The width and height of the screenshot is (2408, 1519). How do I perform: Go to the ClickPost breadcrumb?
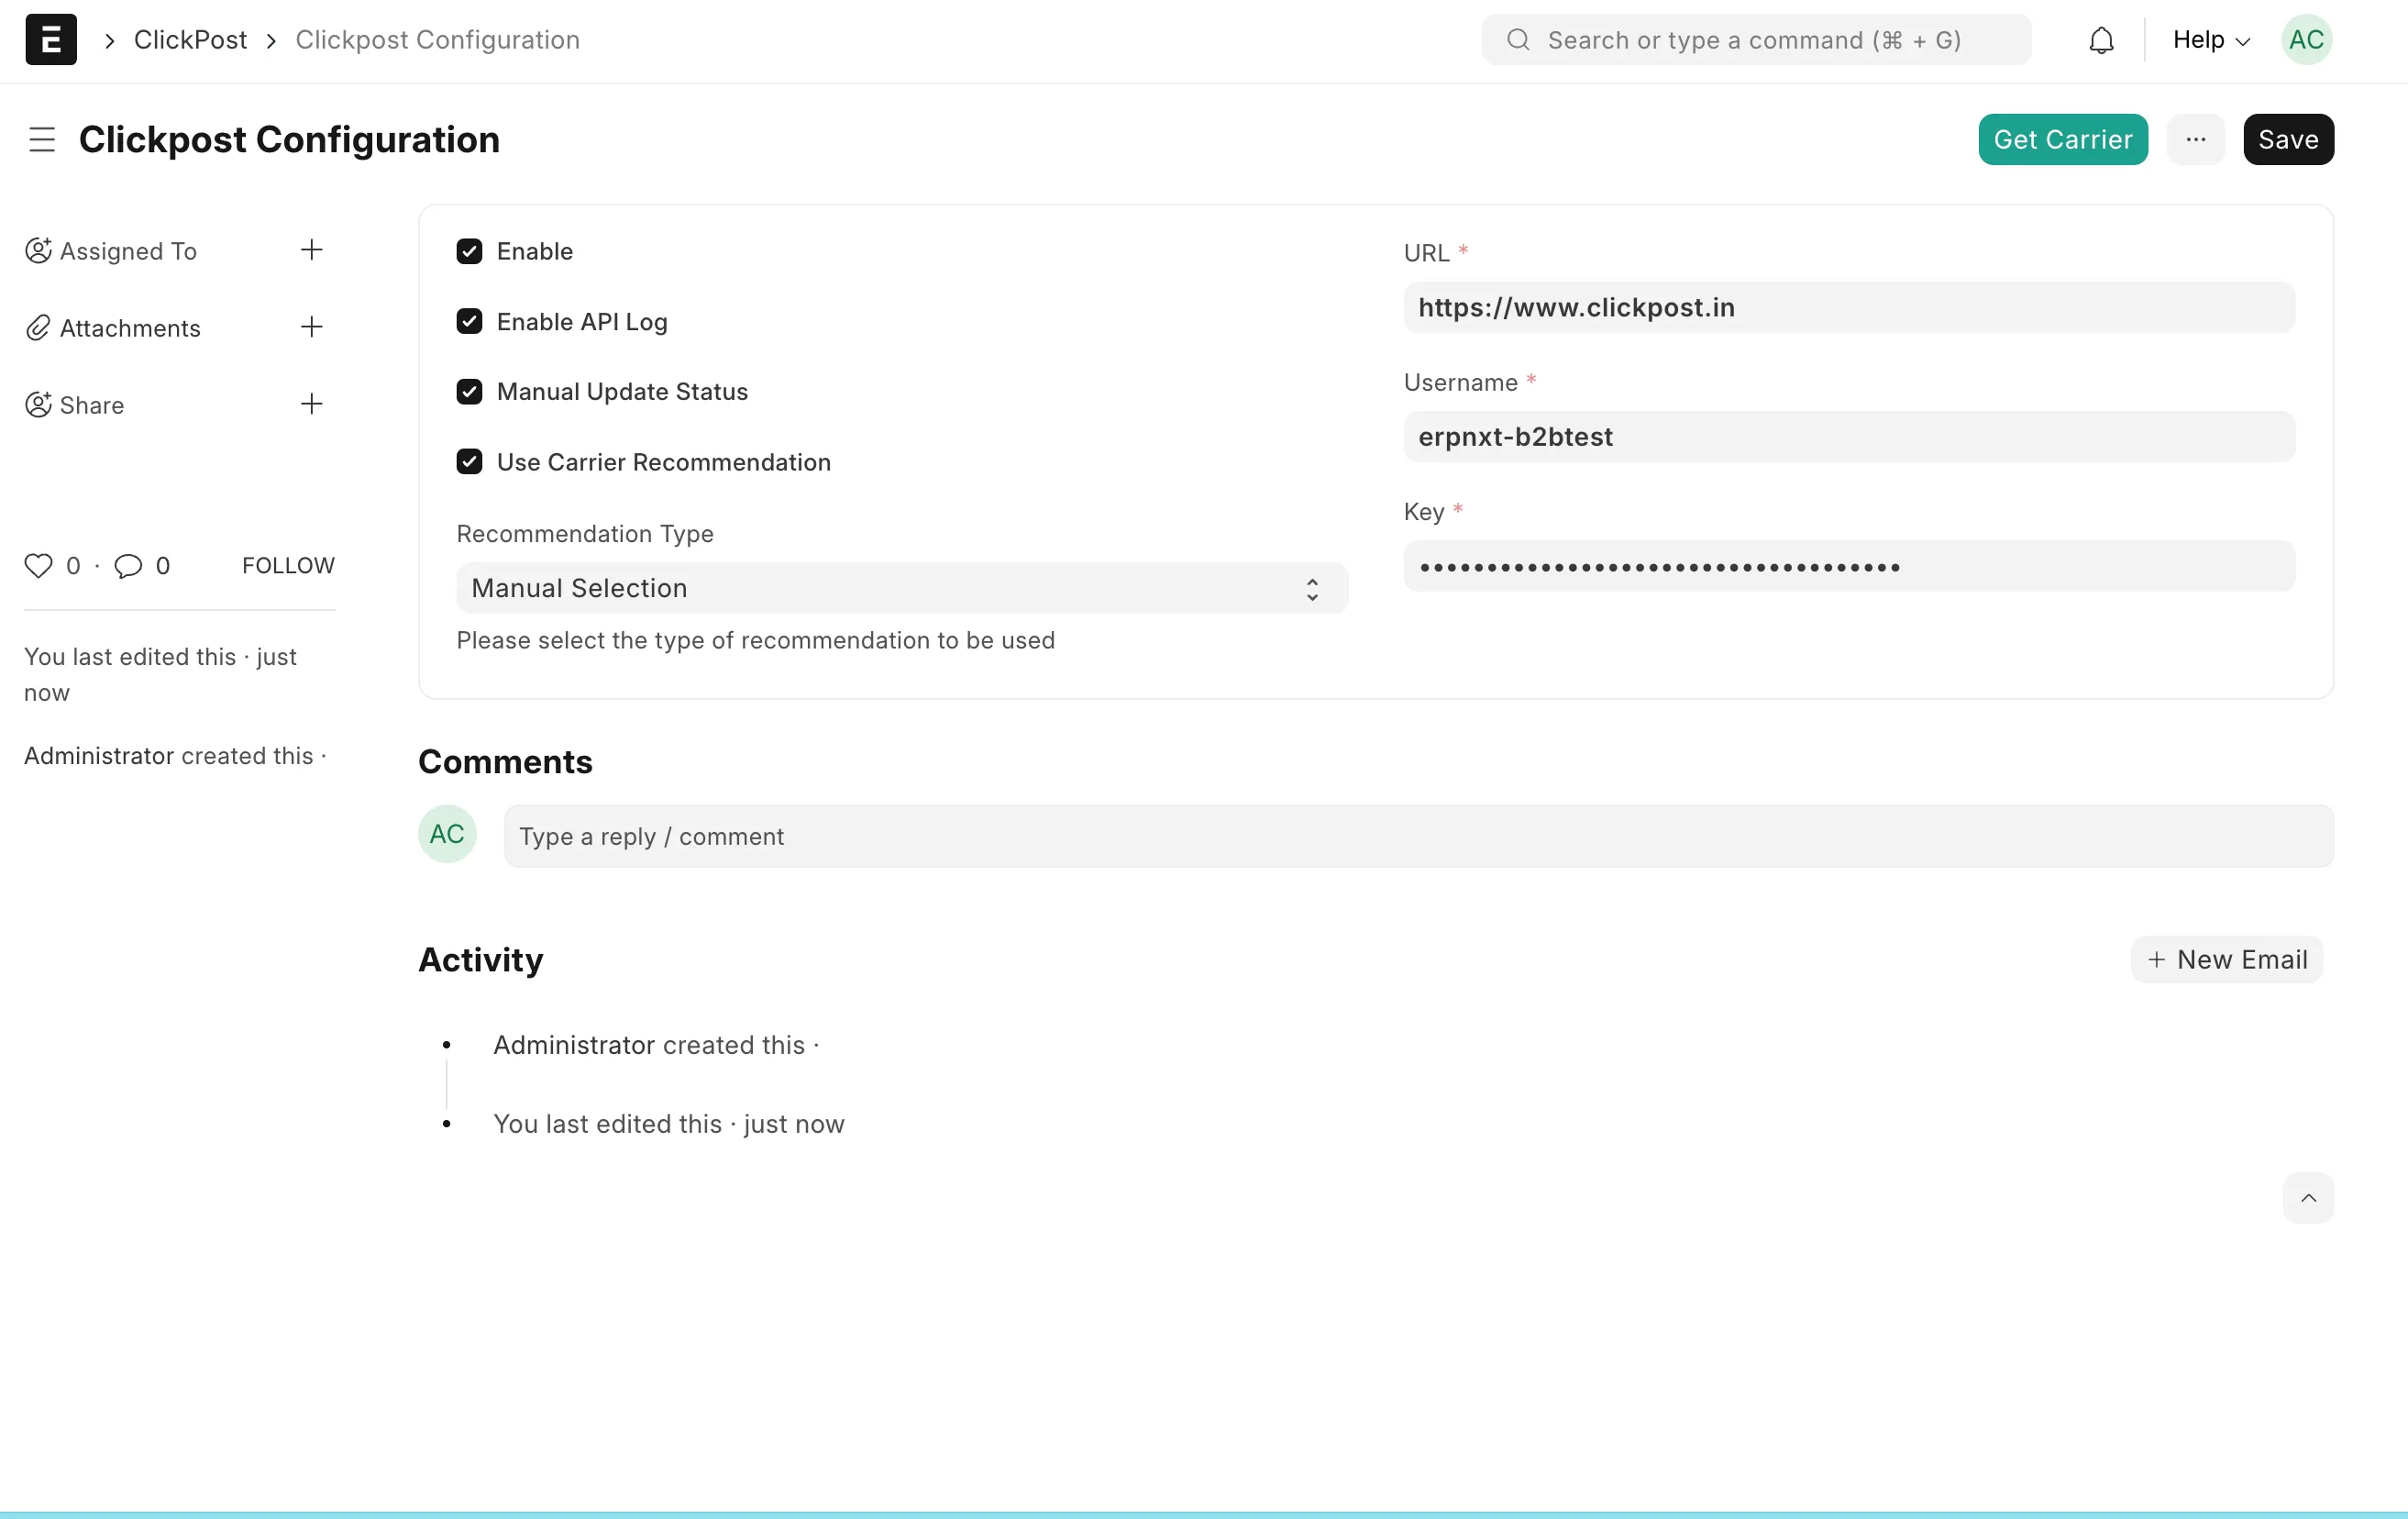coord(190,40)
